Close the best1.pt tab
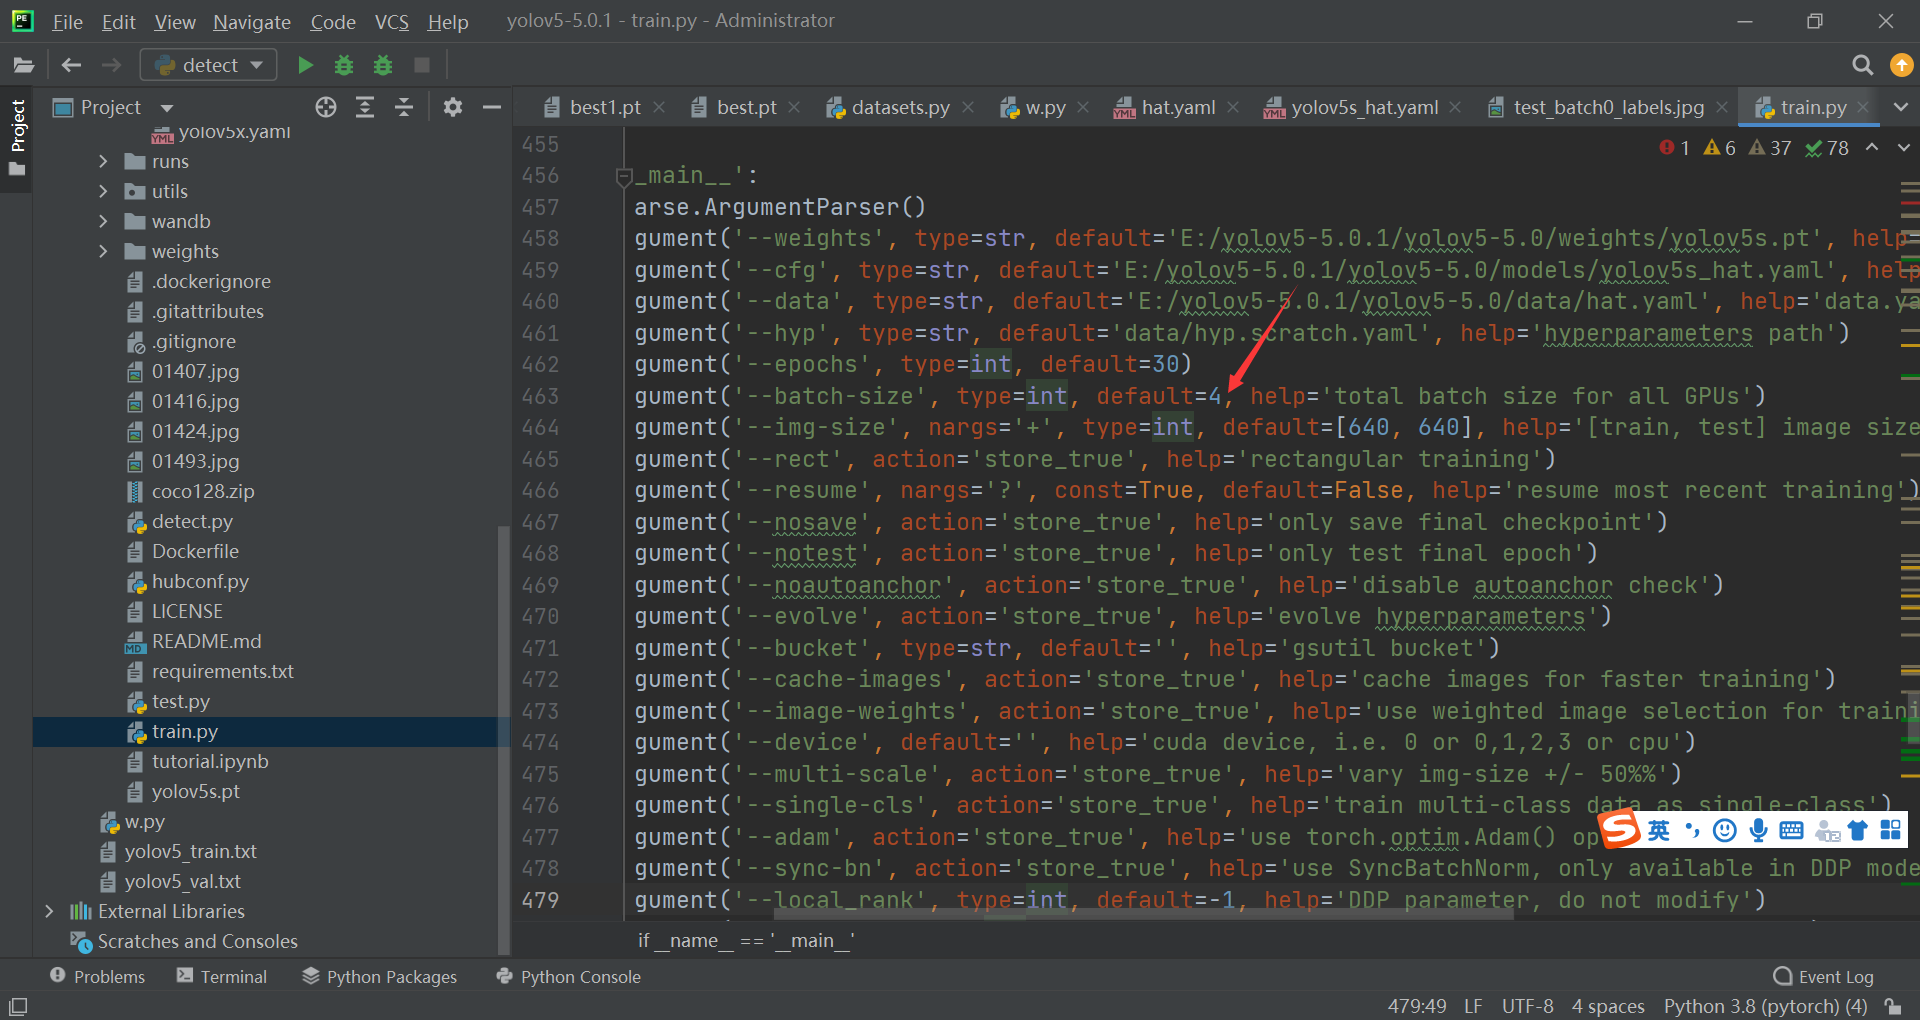The width and height of the screenshot is (1920, 1020). point(659,107)
